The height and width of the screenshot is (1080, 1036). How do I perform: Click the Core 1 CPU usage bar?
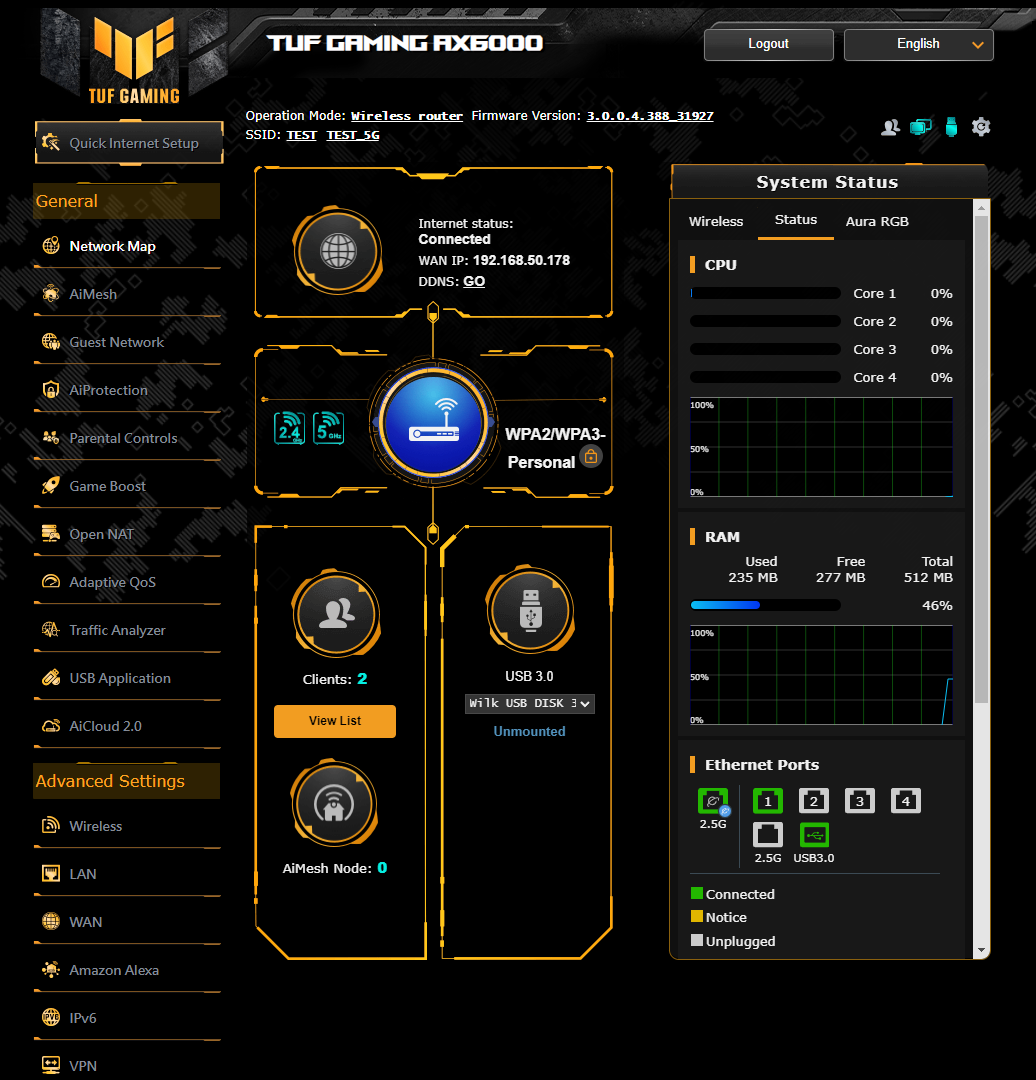tap(765, 293)
